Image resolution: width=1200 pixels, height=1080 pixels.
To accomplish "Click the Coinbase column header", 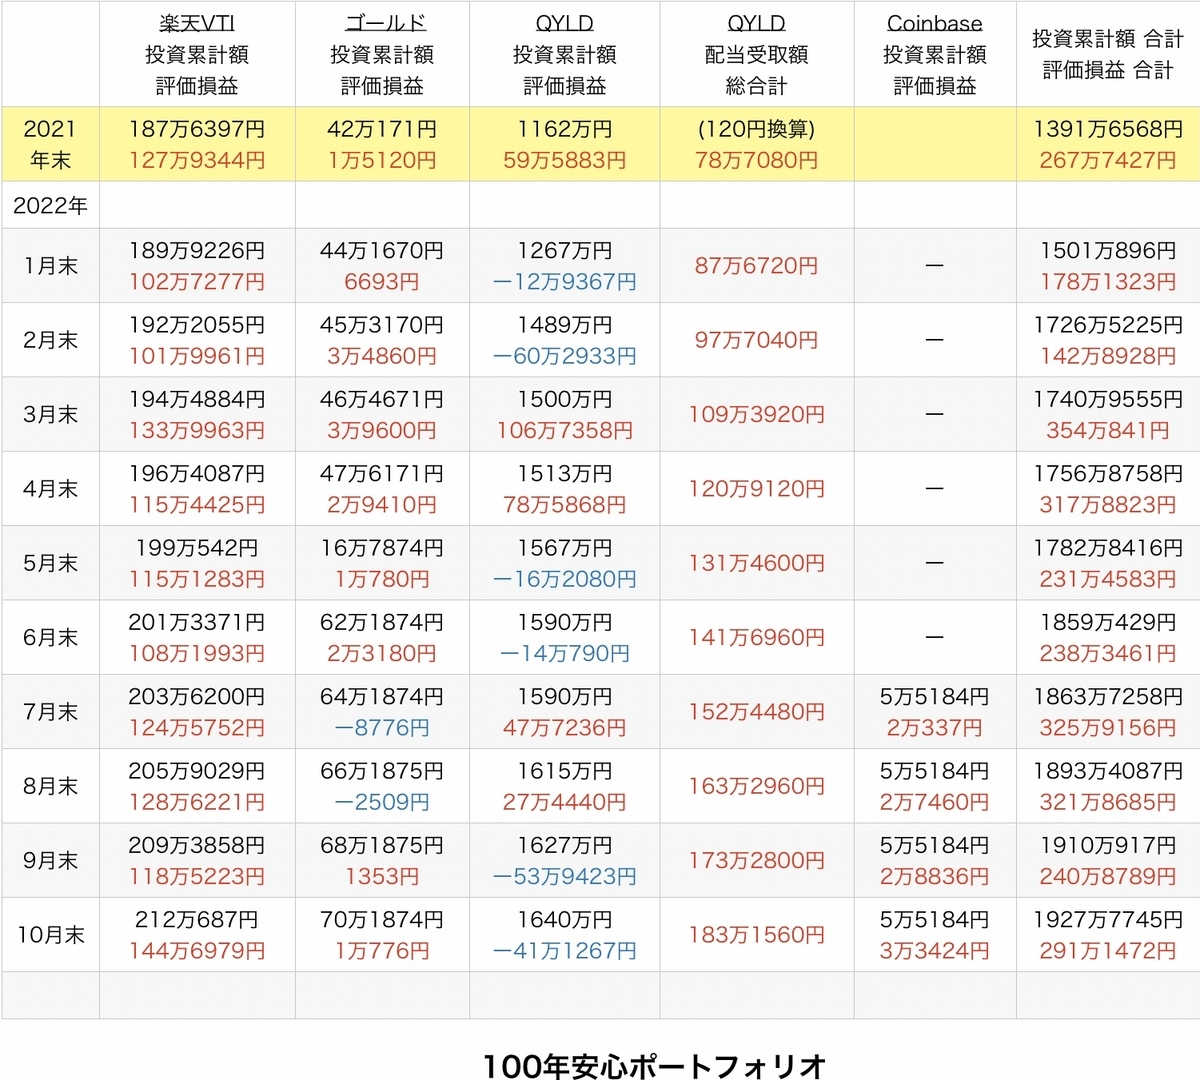I will (935, 54).
